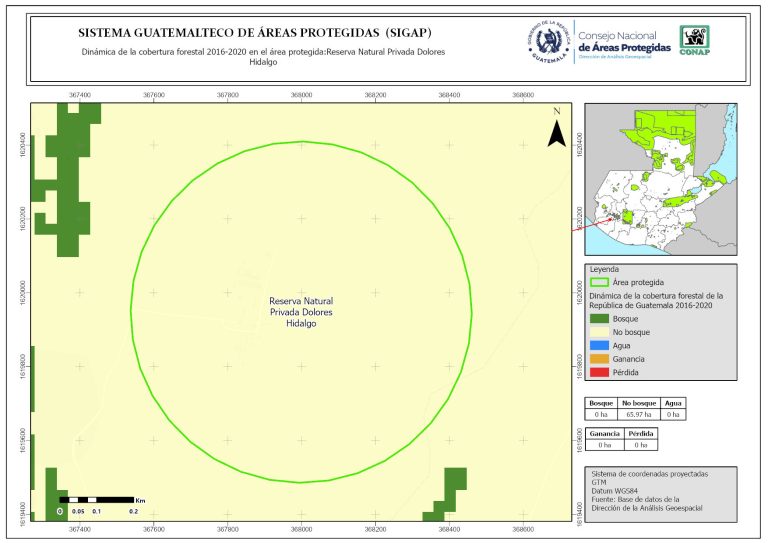The width and height of the screenshot is (768, 543).
Task: Click the 65.97 ha value in table
Action: [638, 413]
